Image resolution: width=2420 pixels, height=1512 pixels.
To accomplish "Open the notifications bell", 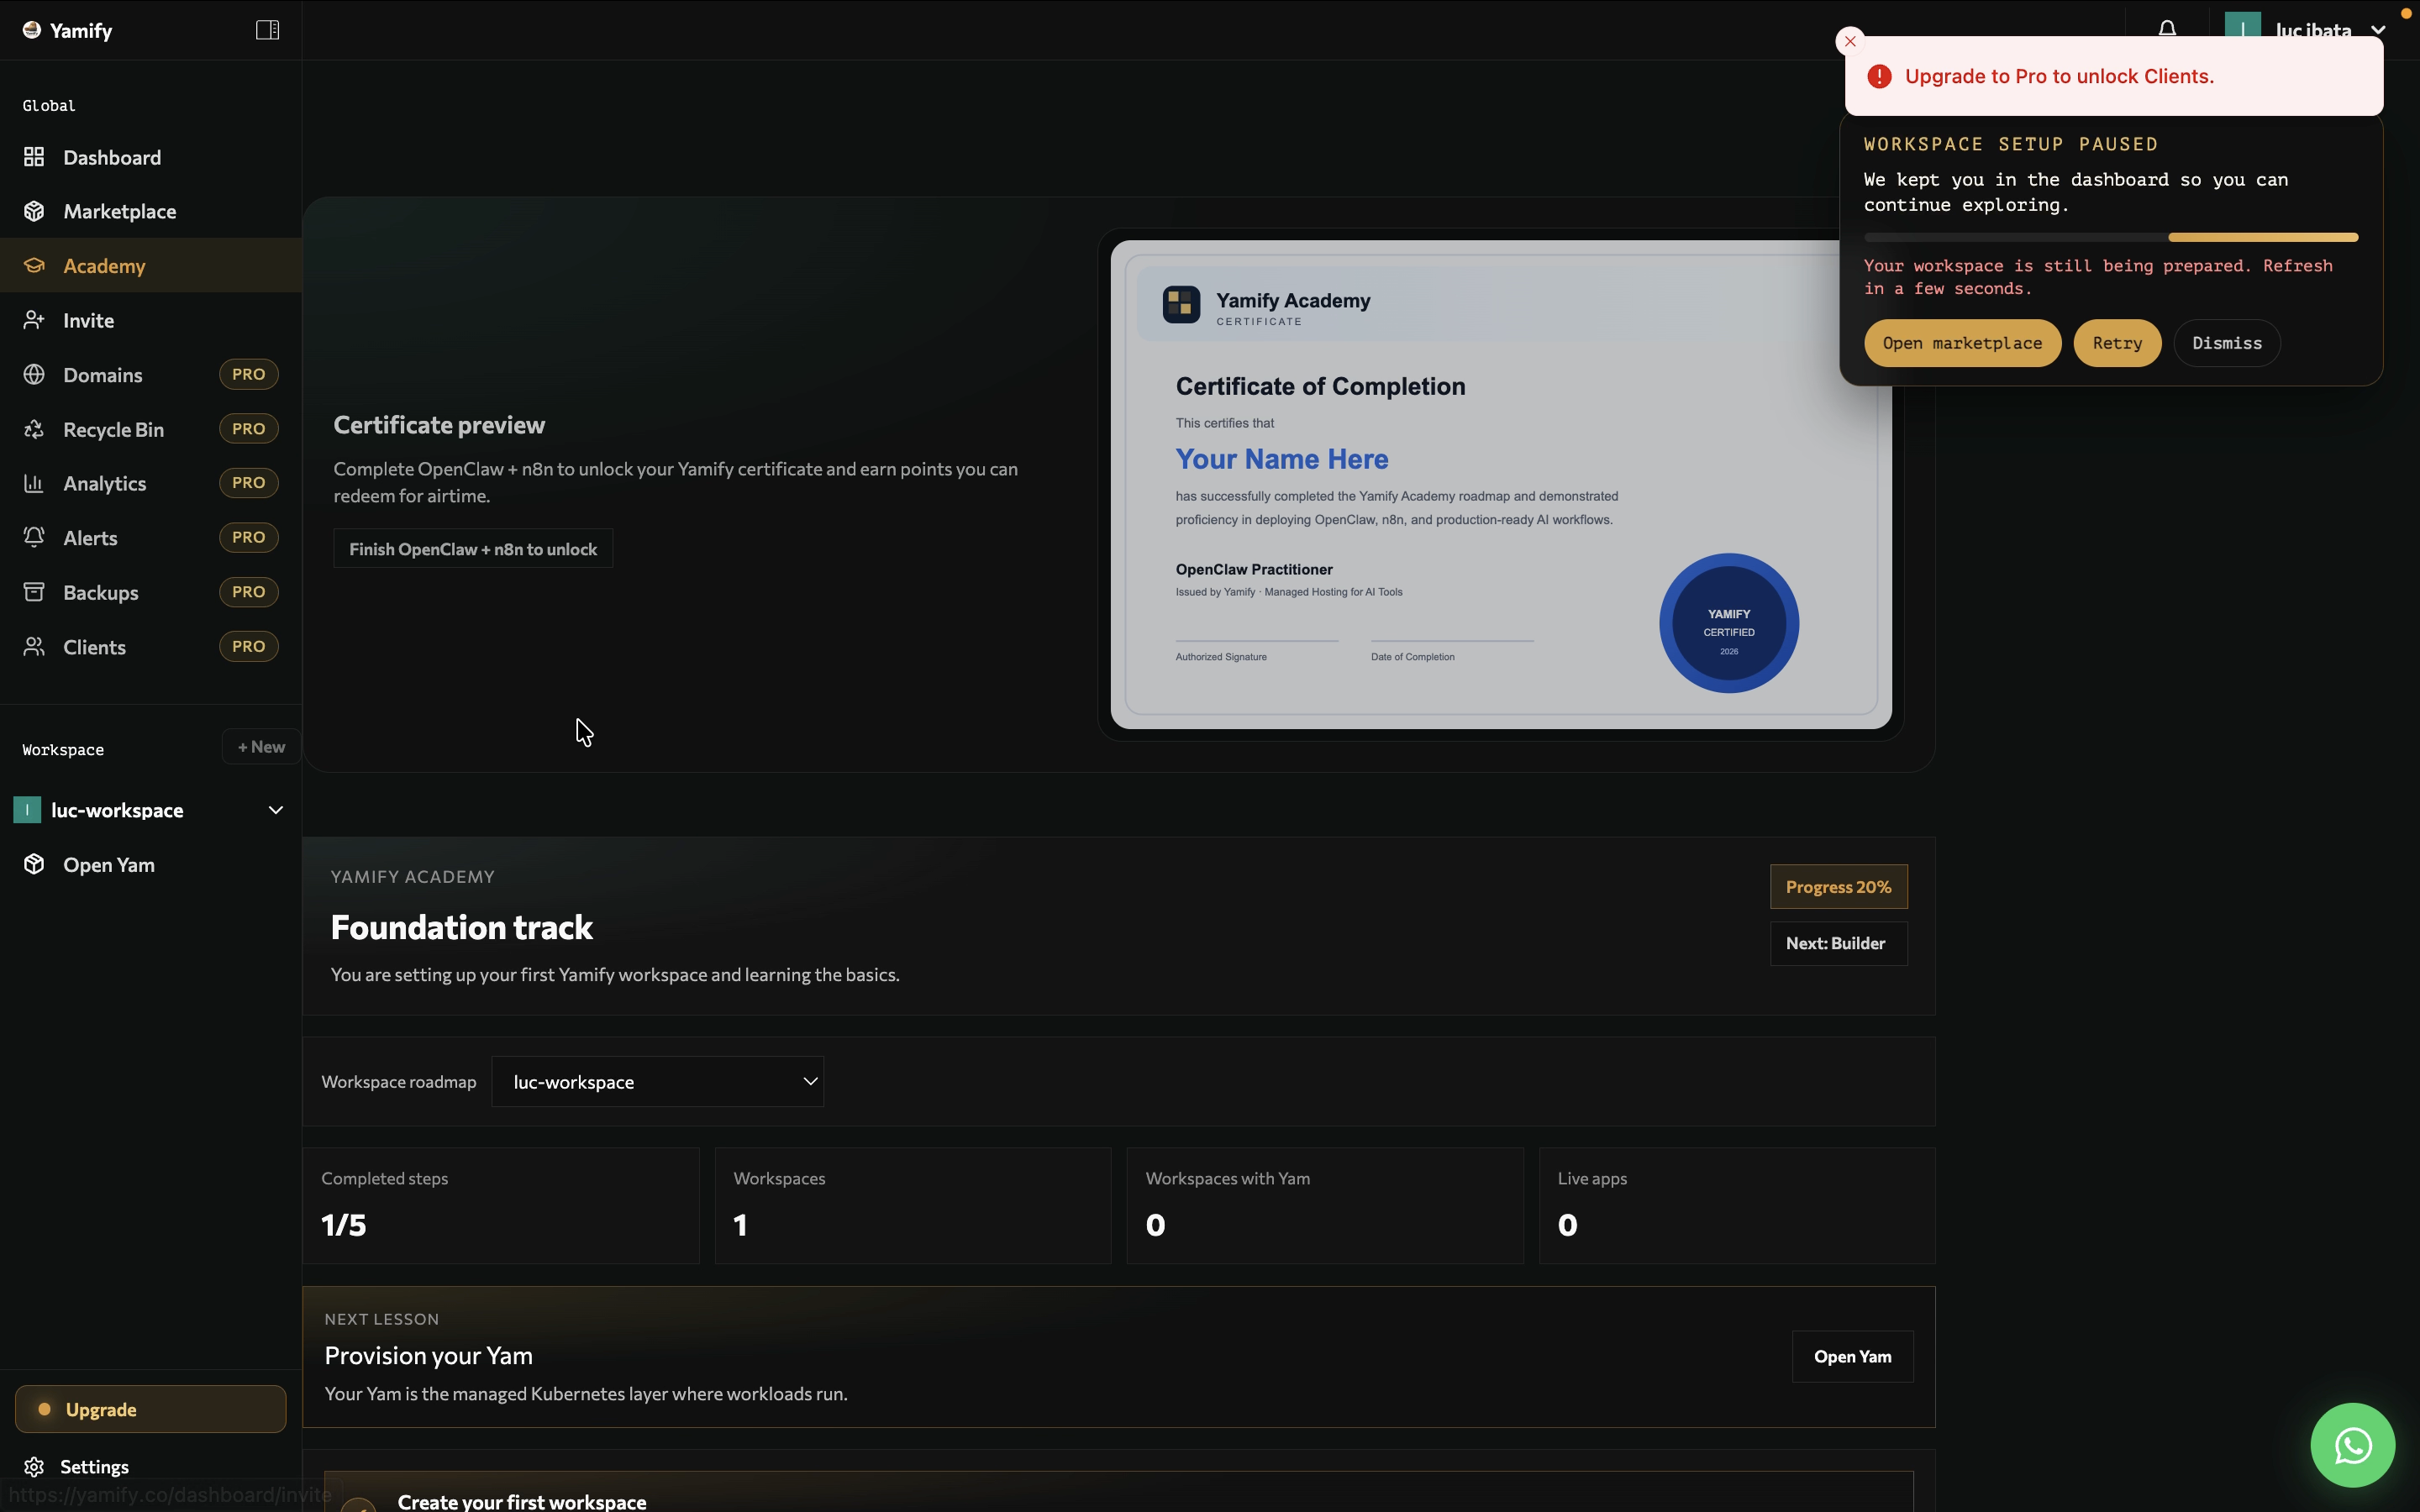I will pyautogui.click(x=2166, y=28).
